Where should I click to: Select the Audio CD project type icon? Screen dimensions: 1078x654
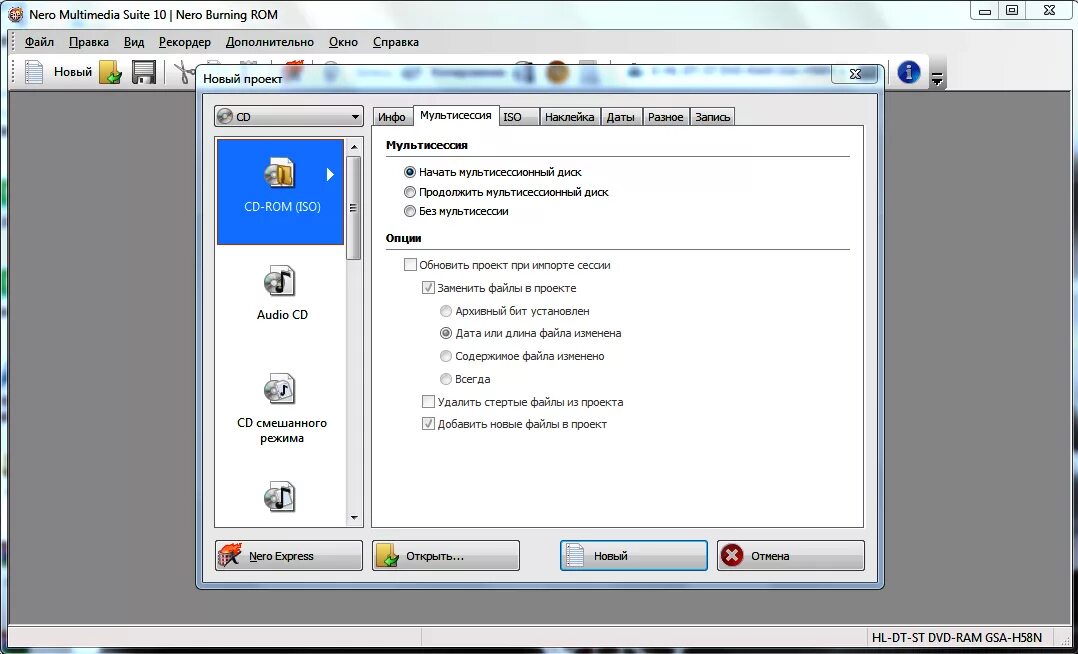[x=280, y=281]
